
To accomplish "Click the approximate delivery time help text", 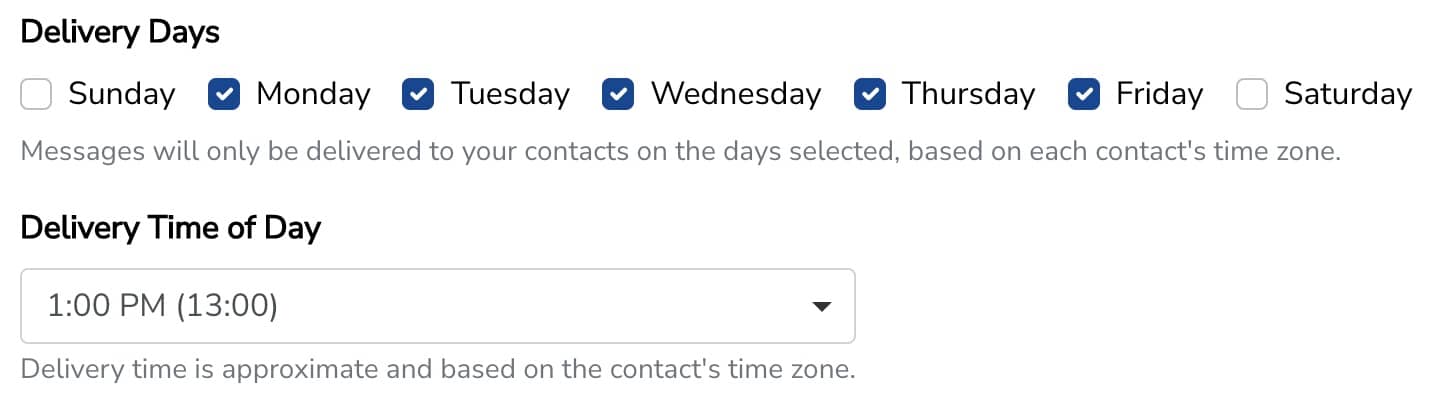I will point(438,369).
